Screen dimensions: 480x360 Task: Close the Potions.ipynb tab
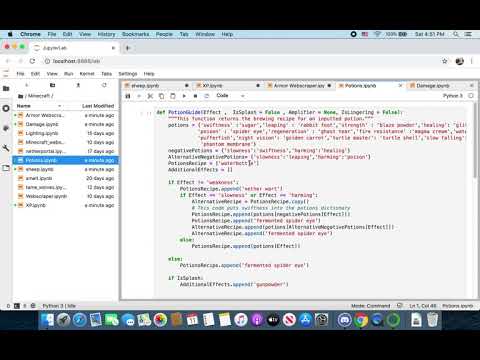[400, 86]
